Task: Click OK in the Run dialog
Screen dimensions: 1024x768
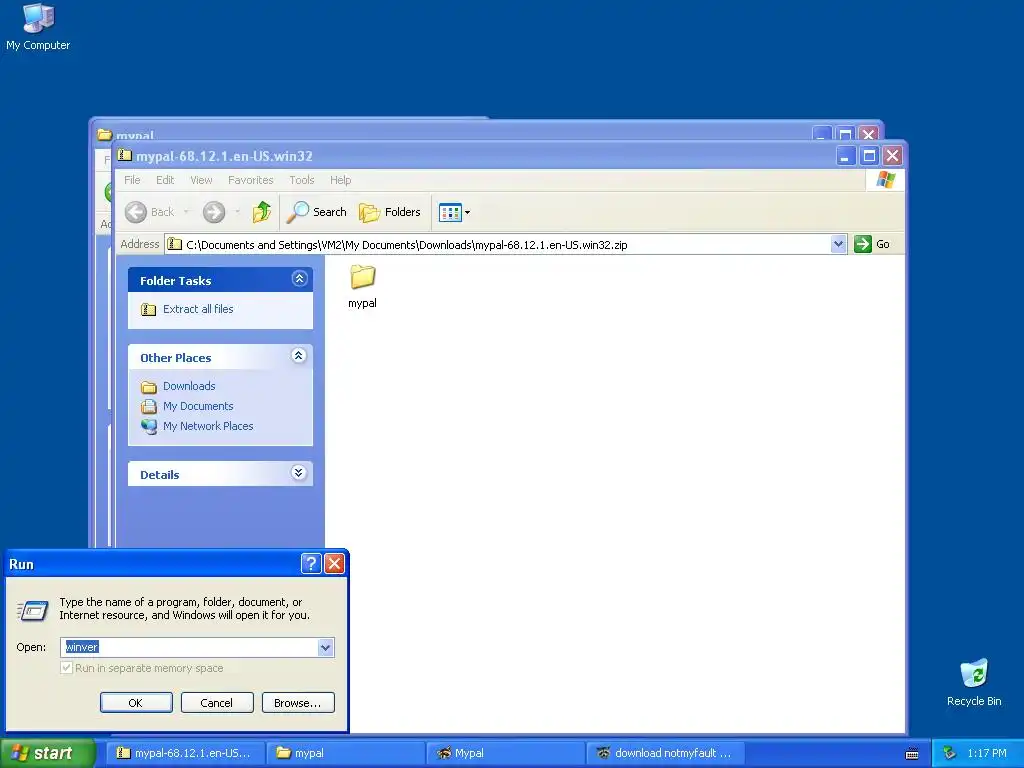Action: (136, 703)
